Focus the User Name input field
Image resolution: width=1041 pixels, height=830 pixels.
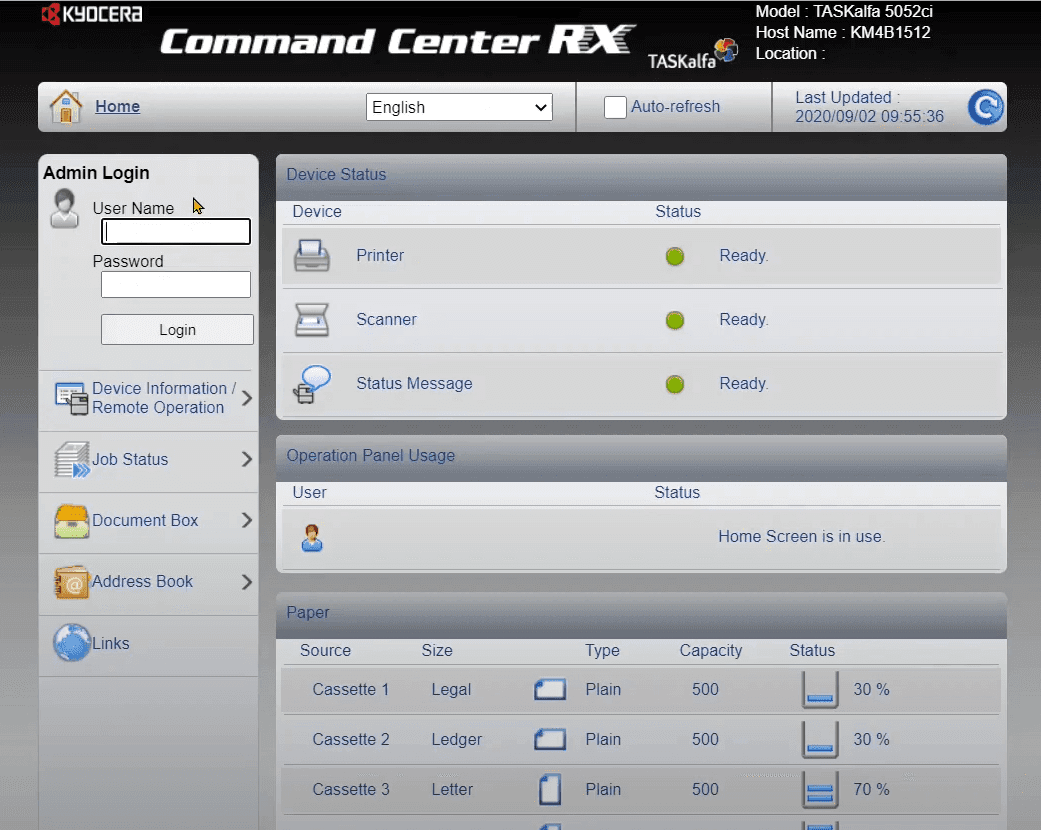(176, 232)
